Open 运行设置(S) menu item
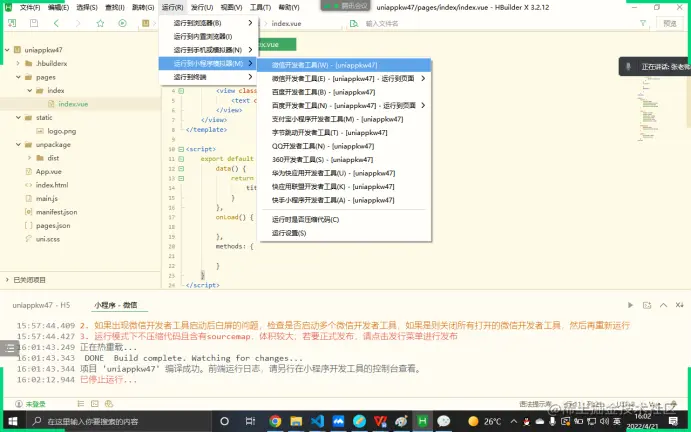Viewport: 692px width, 432px height. [x=345, y=233]
